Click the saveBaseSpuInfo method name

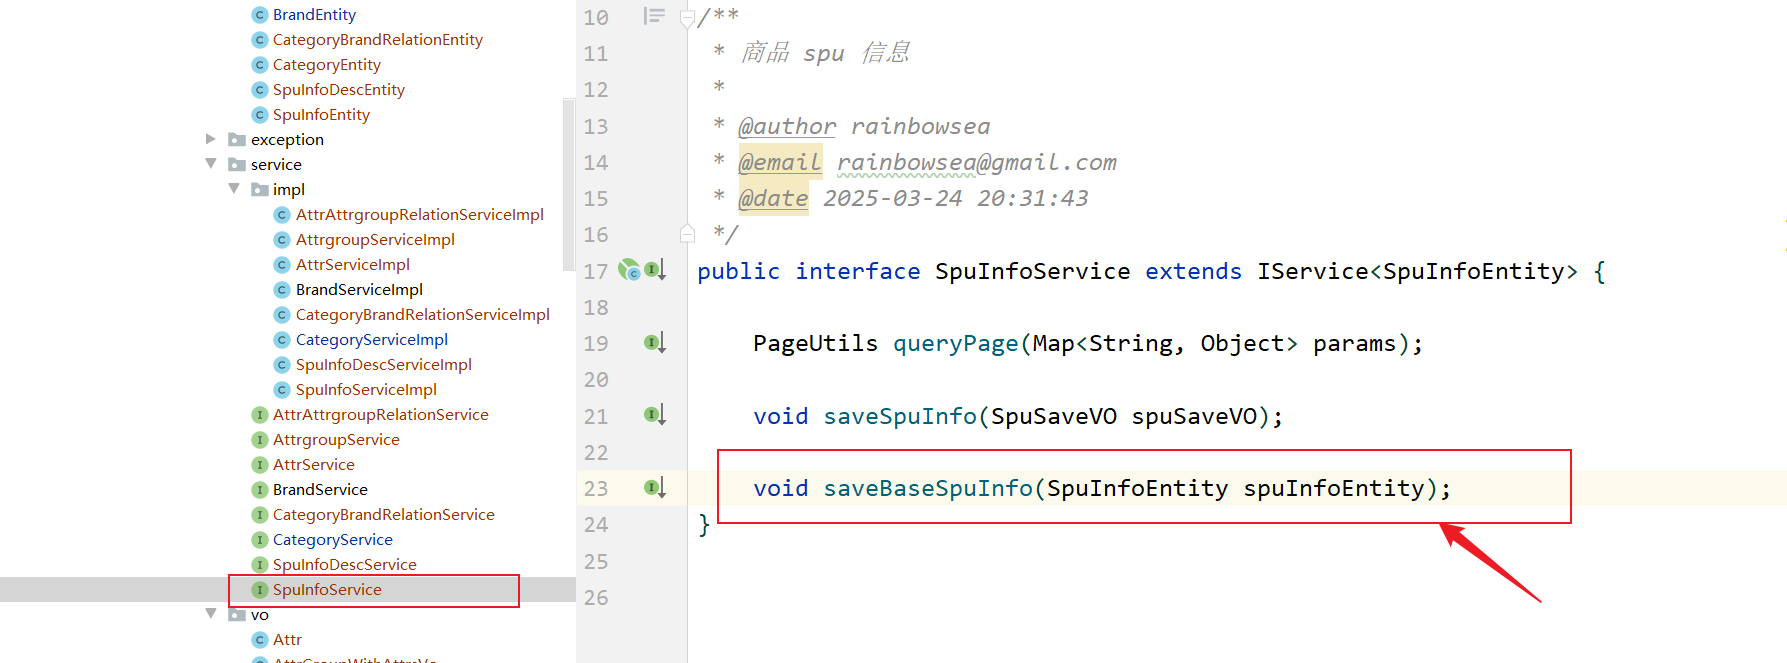928,488
